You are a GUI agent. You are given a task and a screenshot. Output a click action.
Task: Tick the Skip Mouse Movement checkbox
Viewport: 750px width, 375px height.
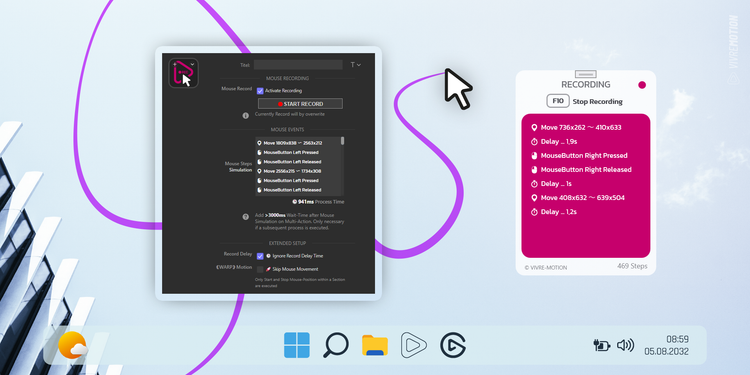pos(260,269)
